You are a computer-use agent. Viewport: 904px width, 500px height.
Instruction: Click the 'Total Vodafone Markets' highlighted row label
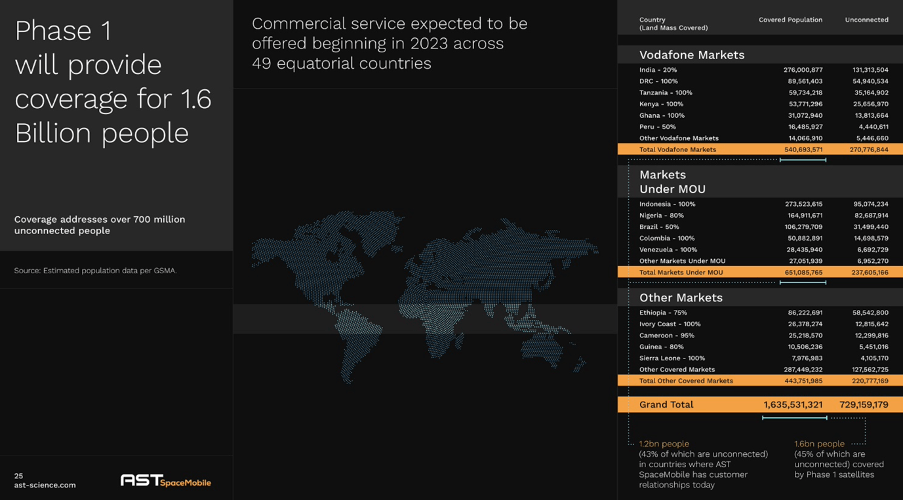pyautogui.click(x=677, y=149)
